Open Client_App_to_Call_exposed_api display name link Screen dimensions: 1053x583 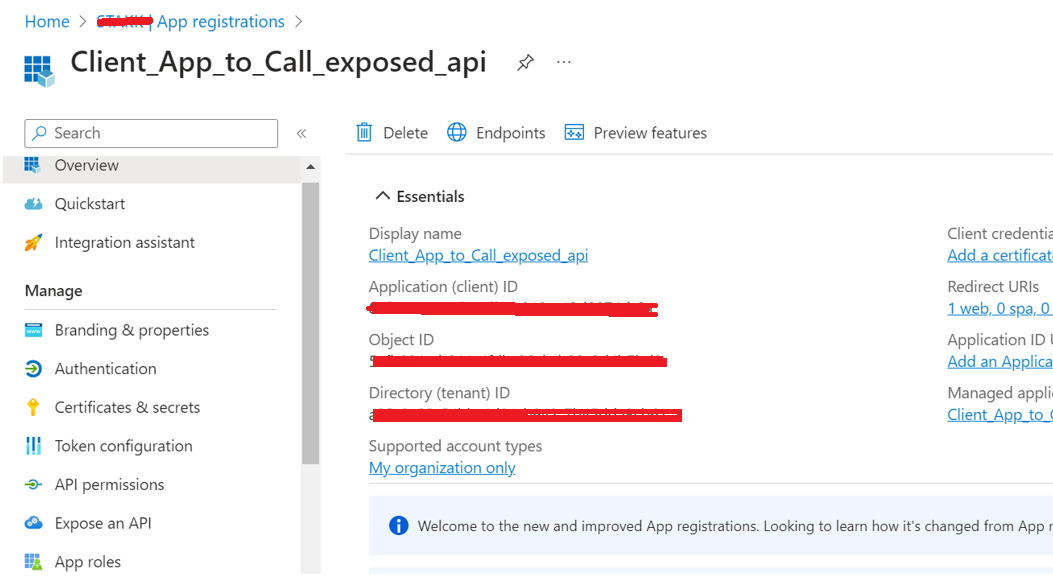point(478,255)
